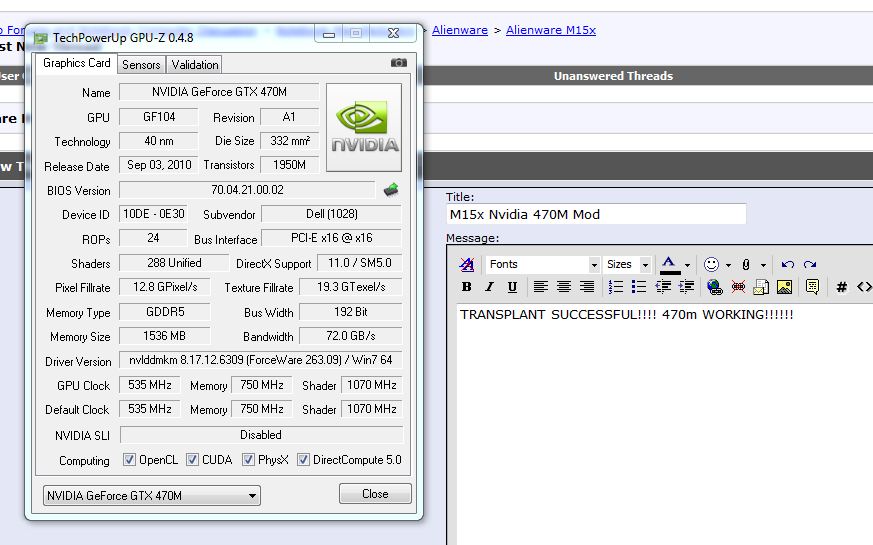The height and width of the screenshot is (545, 873).
Task: Click the BIOS save chip icon
Action: (391, 190)
